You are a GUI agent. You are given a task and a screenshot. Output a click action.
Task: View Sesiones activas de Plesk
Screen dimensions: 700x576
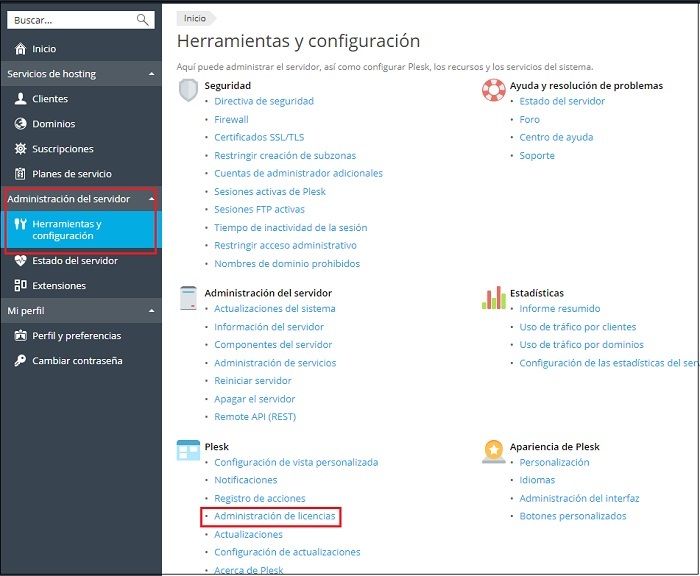pyautogui.click(x=270, y=192)
